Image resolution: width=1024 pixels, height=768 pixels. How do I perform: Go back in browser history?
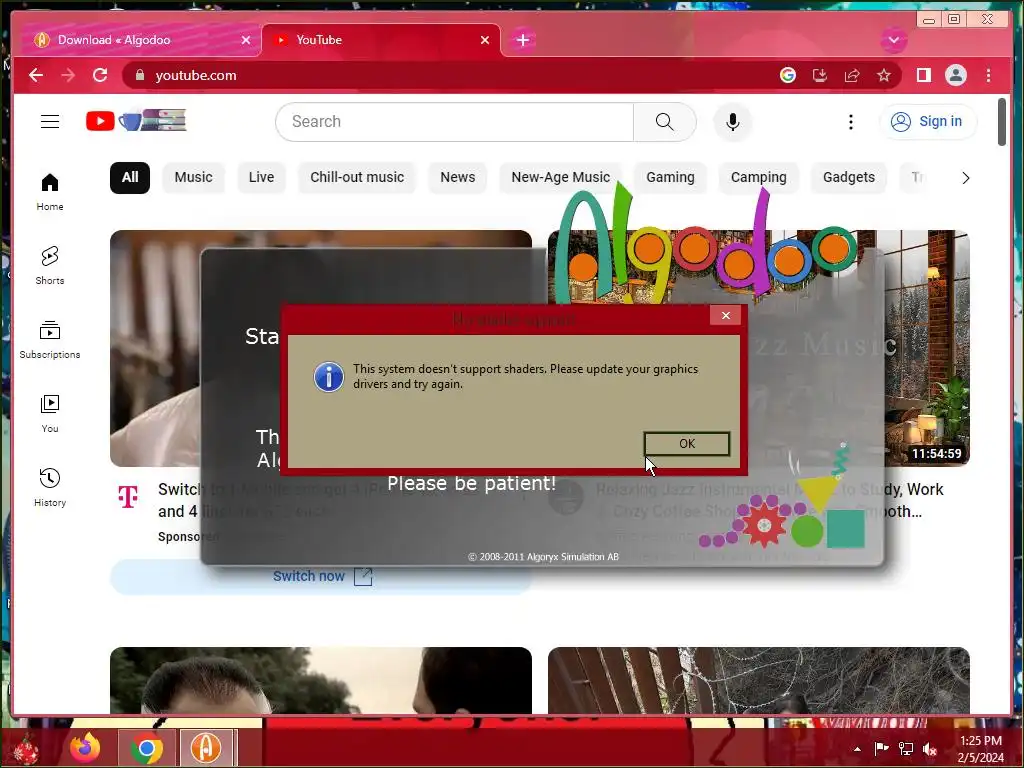(36, 75)
